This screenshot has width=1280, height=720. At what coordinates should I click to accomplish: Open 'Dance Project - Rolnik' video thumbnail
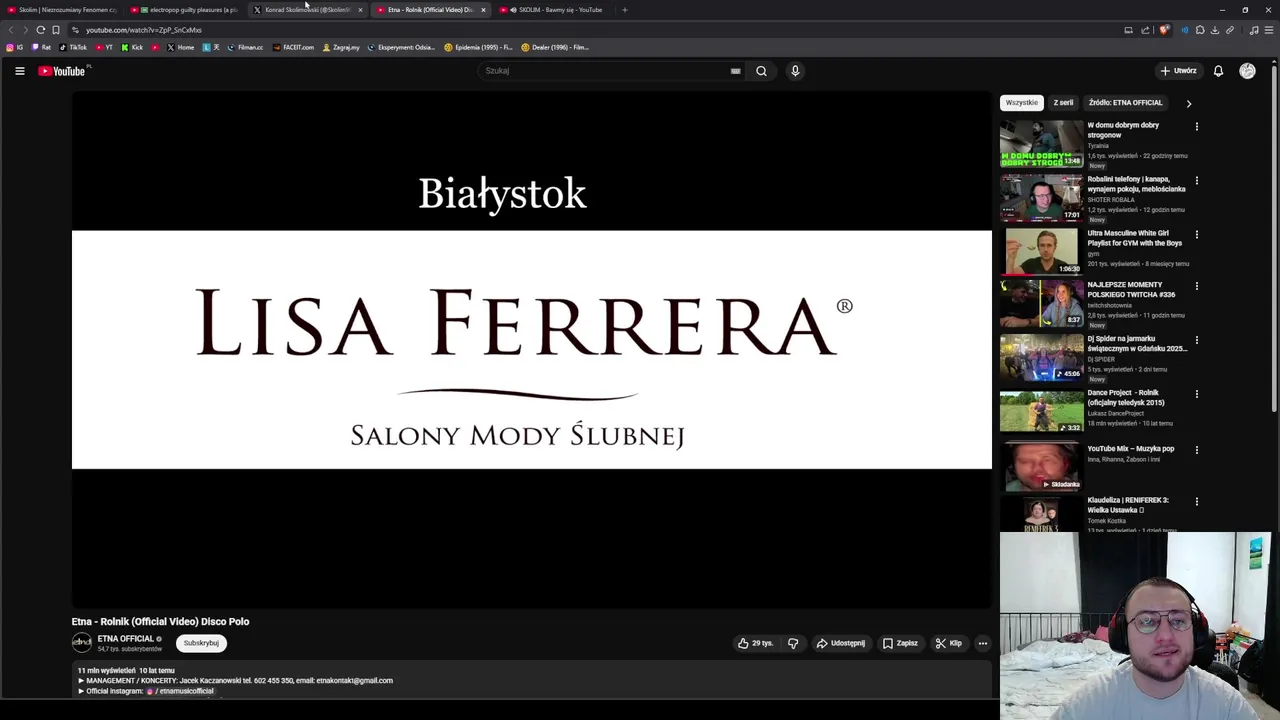1041,412
